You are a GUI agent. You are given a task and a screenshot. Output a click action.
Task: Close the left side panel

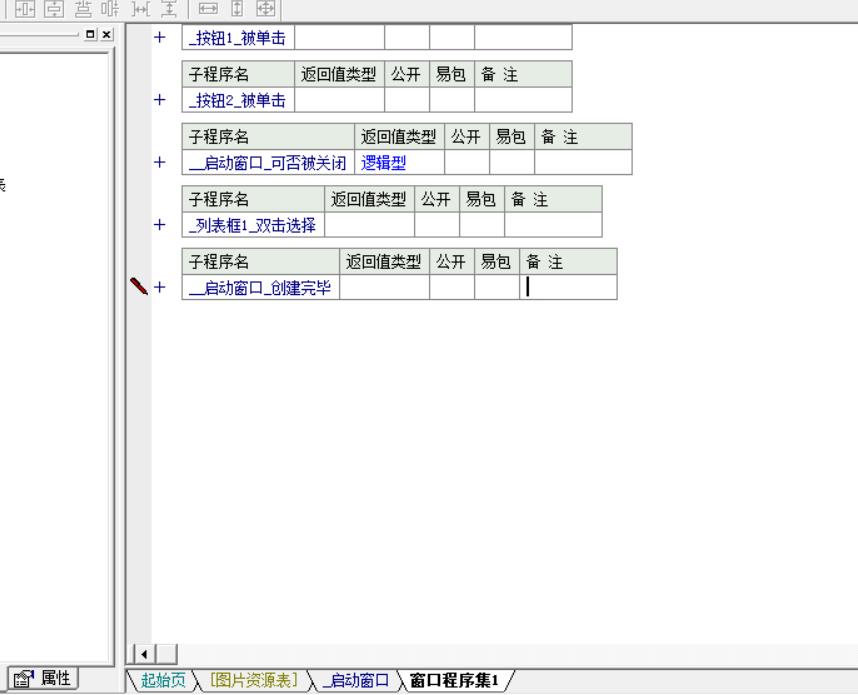107,34
